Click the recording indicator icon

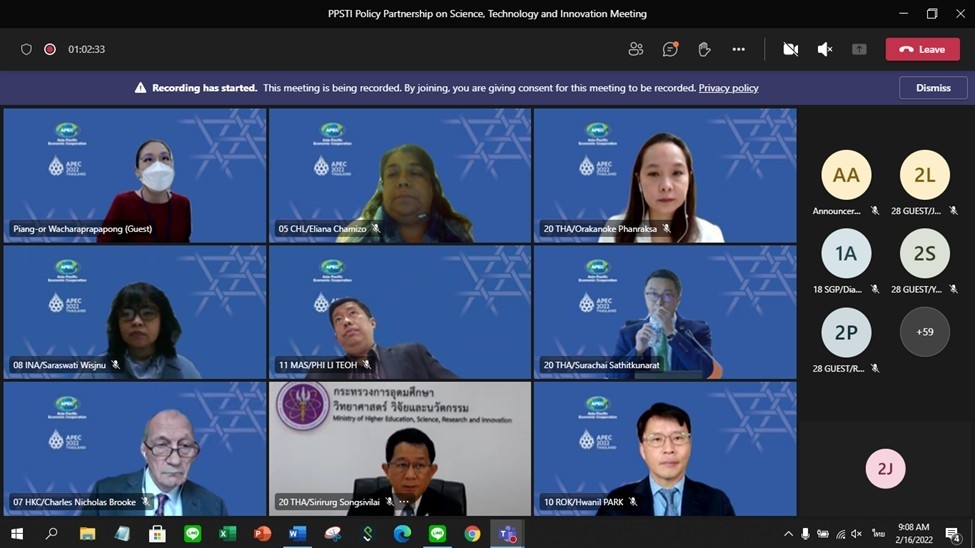pos(50,49)
